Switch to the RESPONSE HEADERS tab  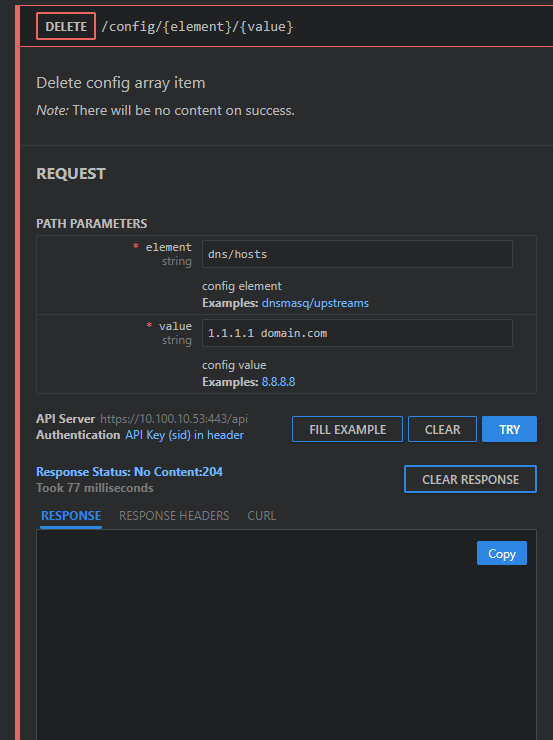[174, 516]
